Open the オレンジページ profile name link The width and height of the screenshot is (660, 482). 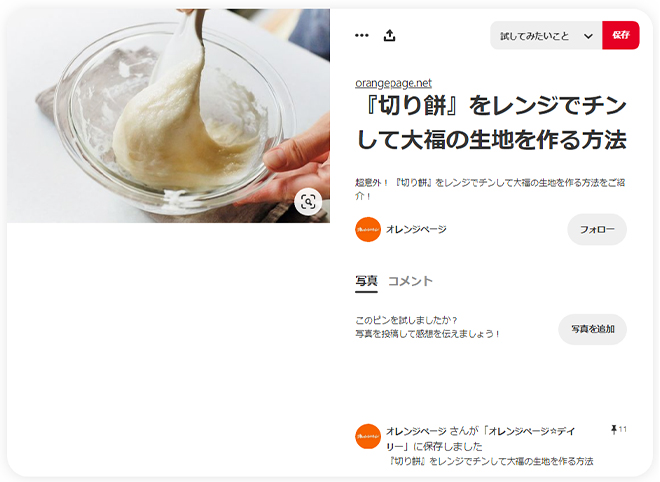point(416,229)
